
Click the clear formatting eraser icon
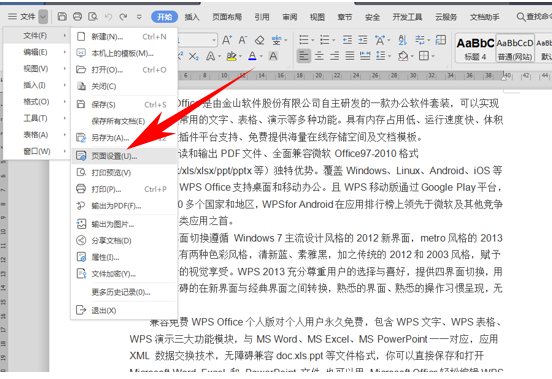click(x=259, y=40)
